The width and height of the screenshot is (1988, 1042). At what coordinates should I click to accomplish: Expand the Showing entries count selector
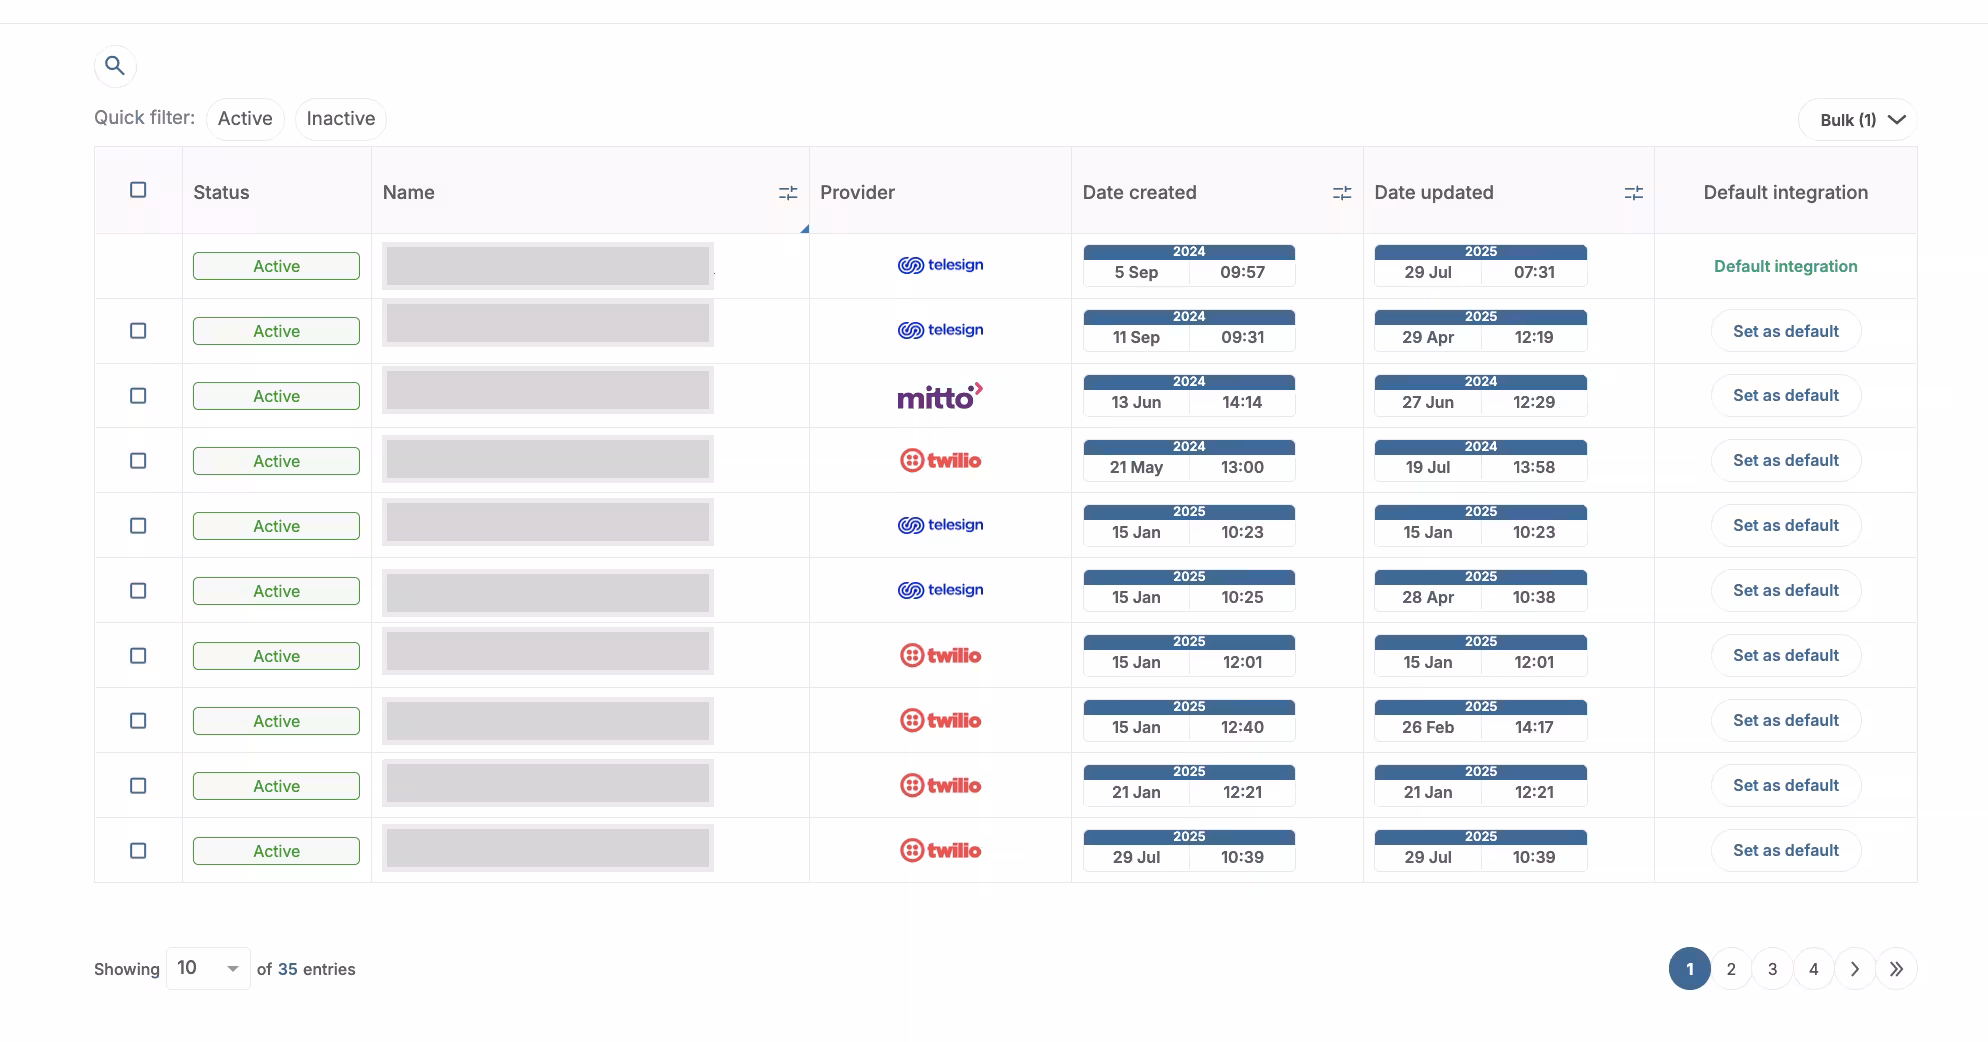click(x=207, y=968)
